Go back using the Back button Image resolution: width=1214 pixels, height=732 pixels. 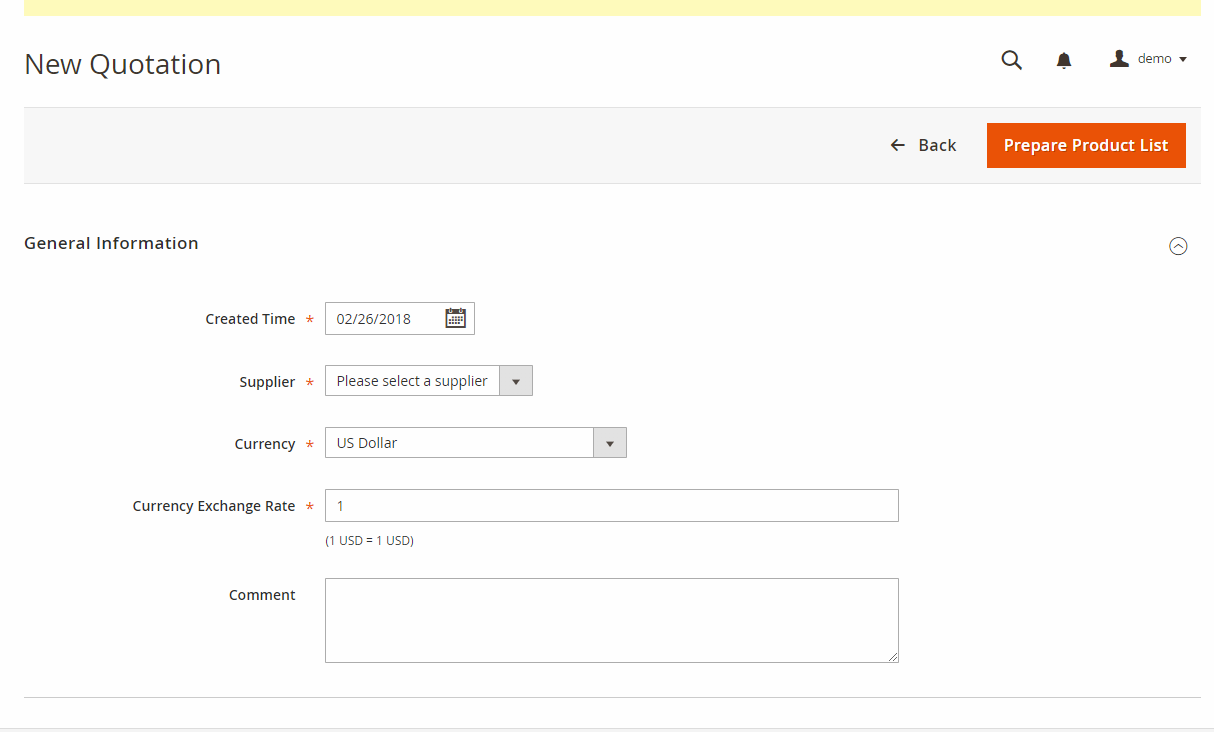923,145
